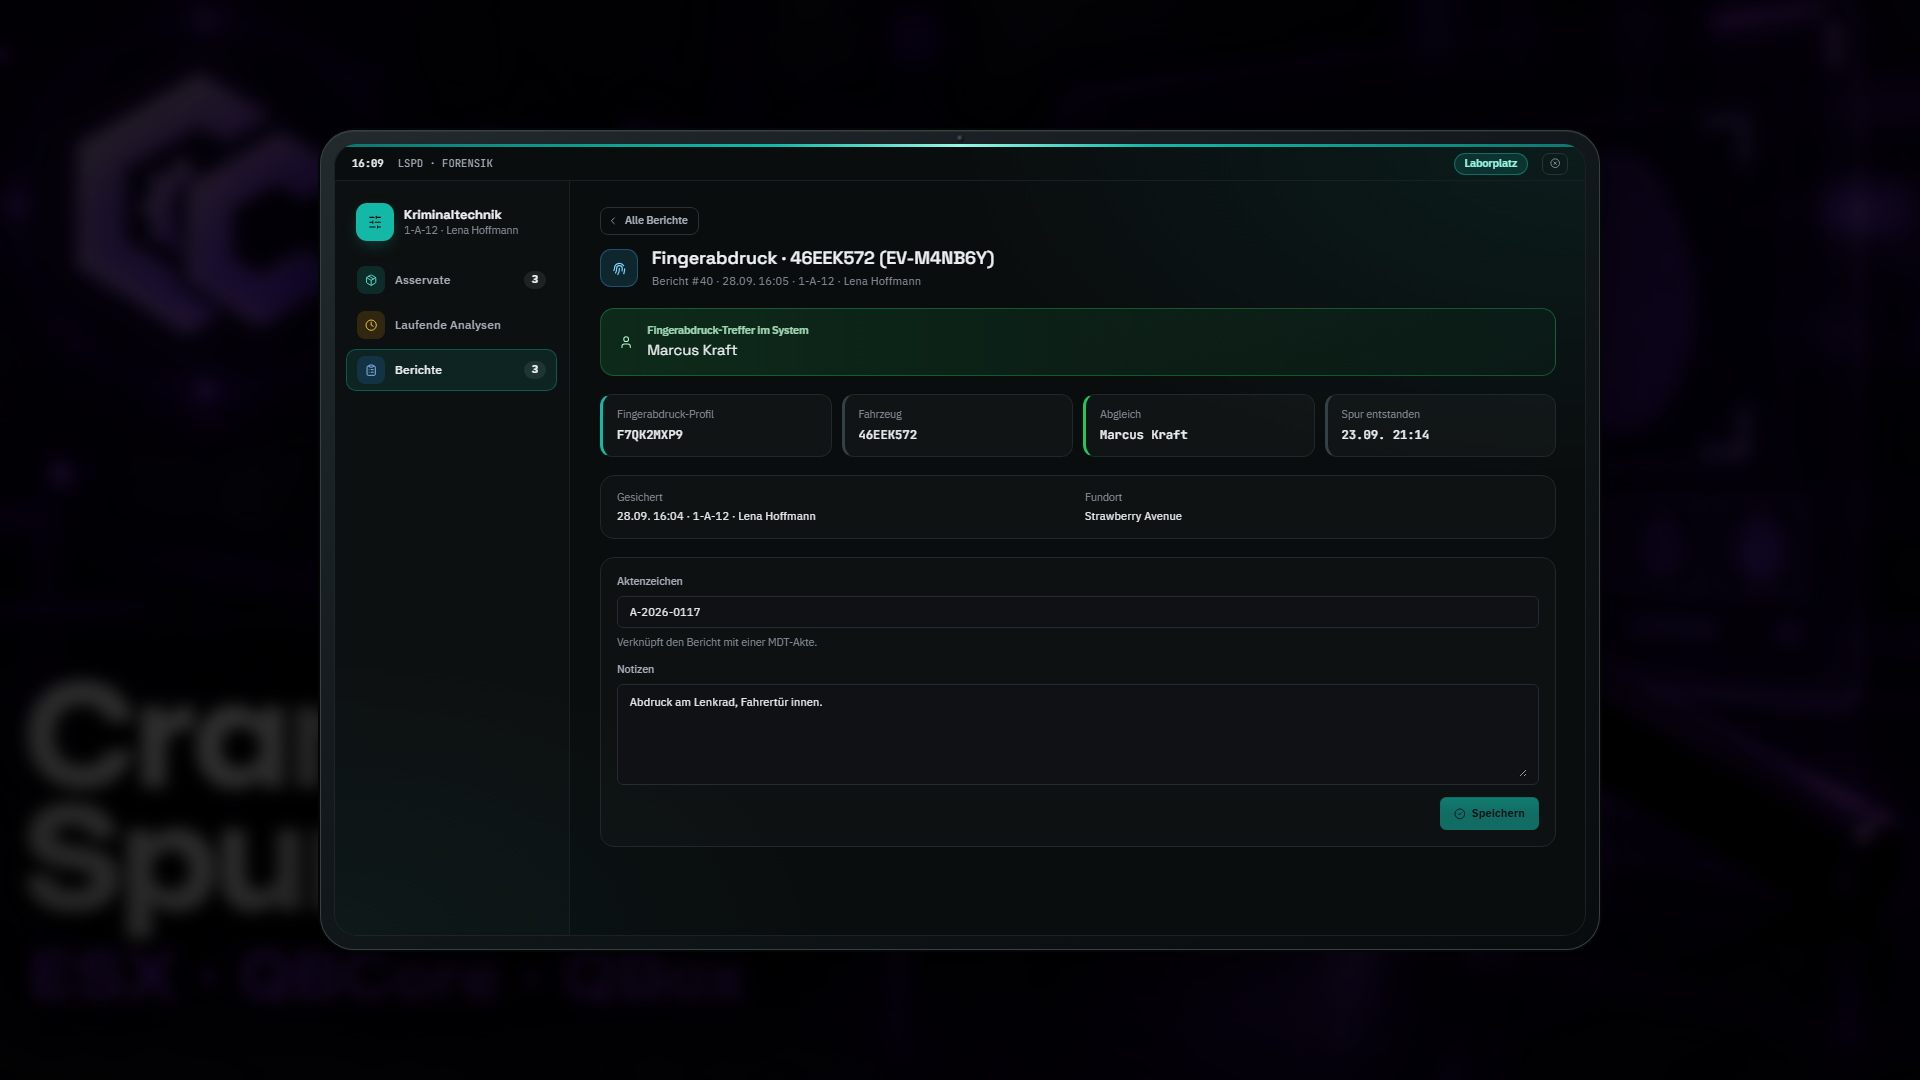
Task: Click into the Notizen text area
Action: 1077,734
